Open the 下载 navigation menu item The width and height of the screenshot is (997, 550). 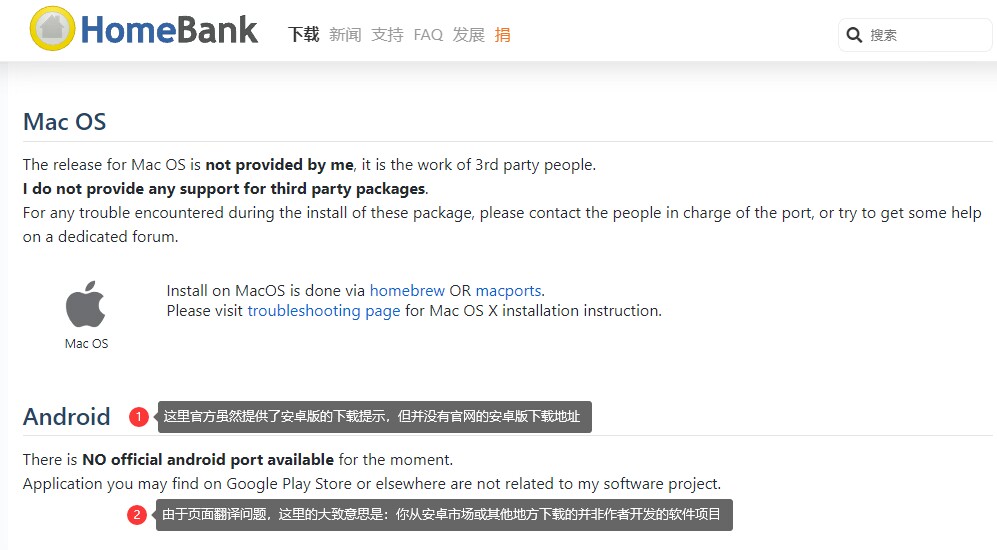(303, 35)
